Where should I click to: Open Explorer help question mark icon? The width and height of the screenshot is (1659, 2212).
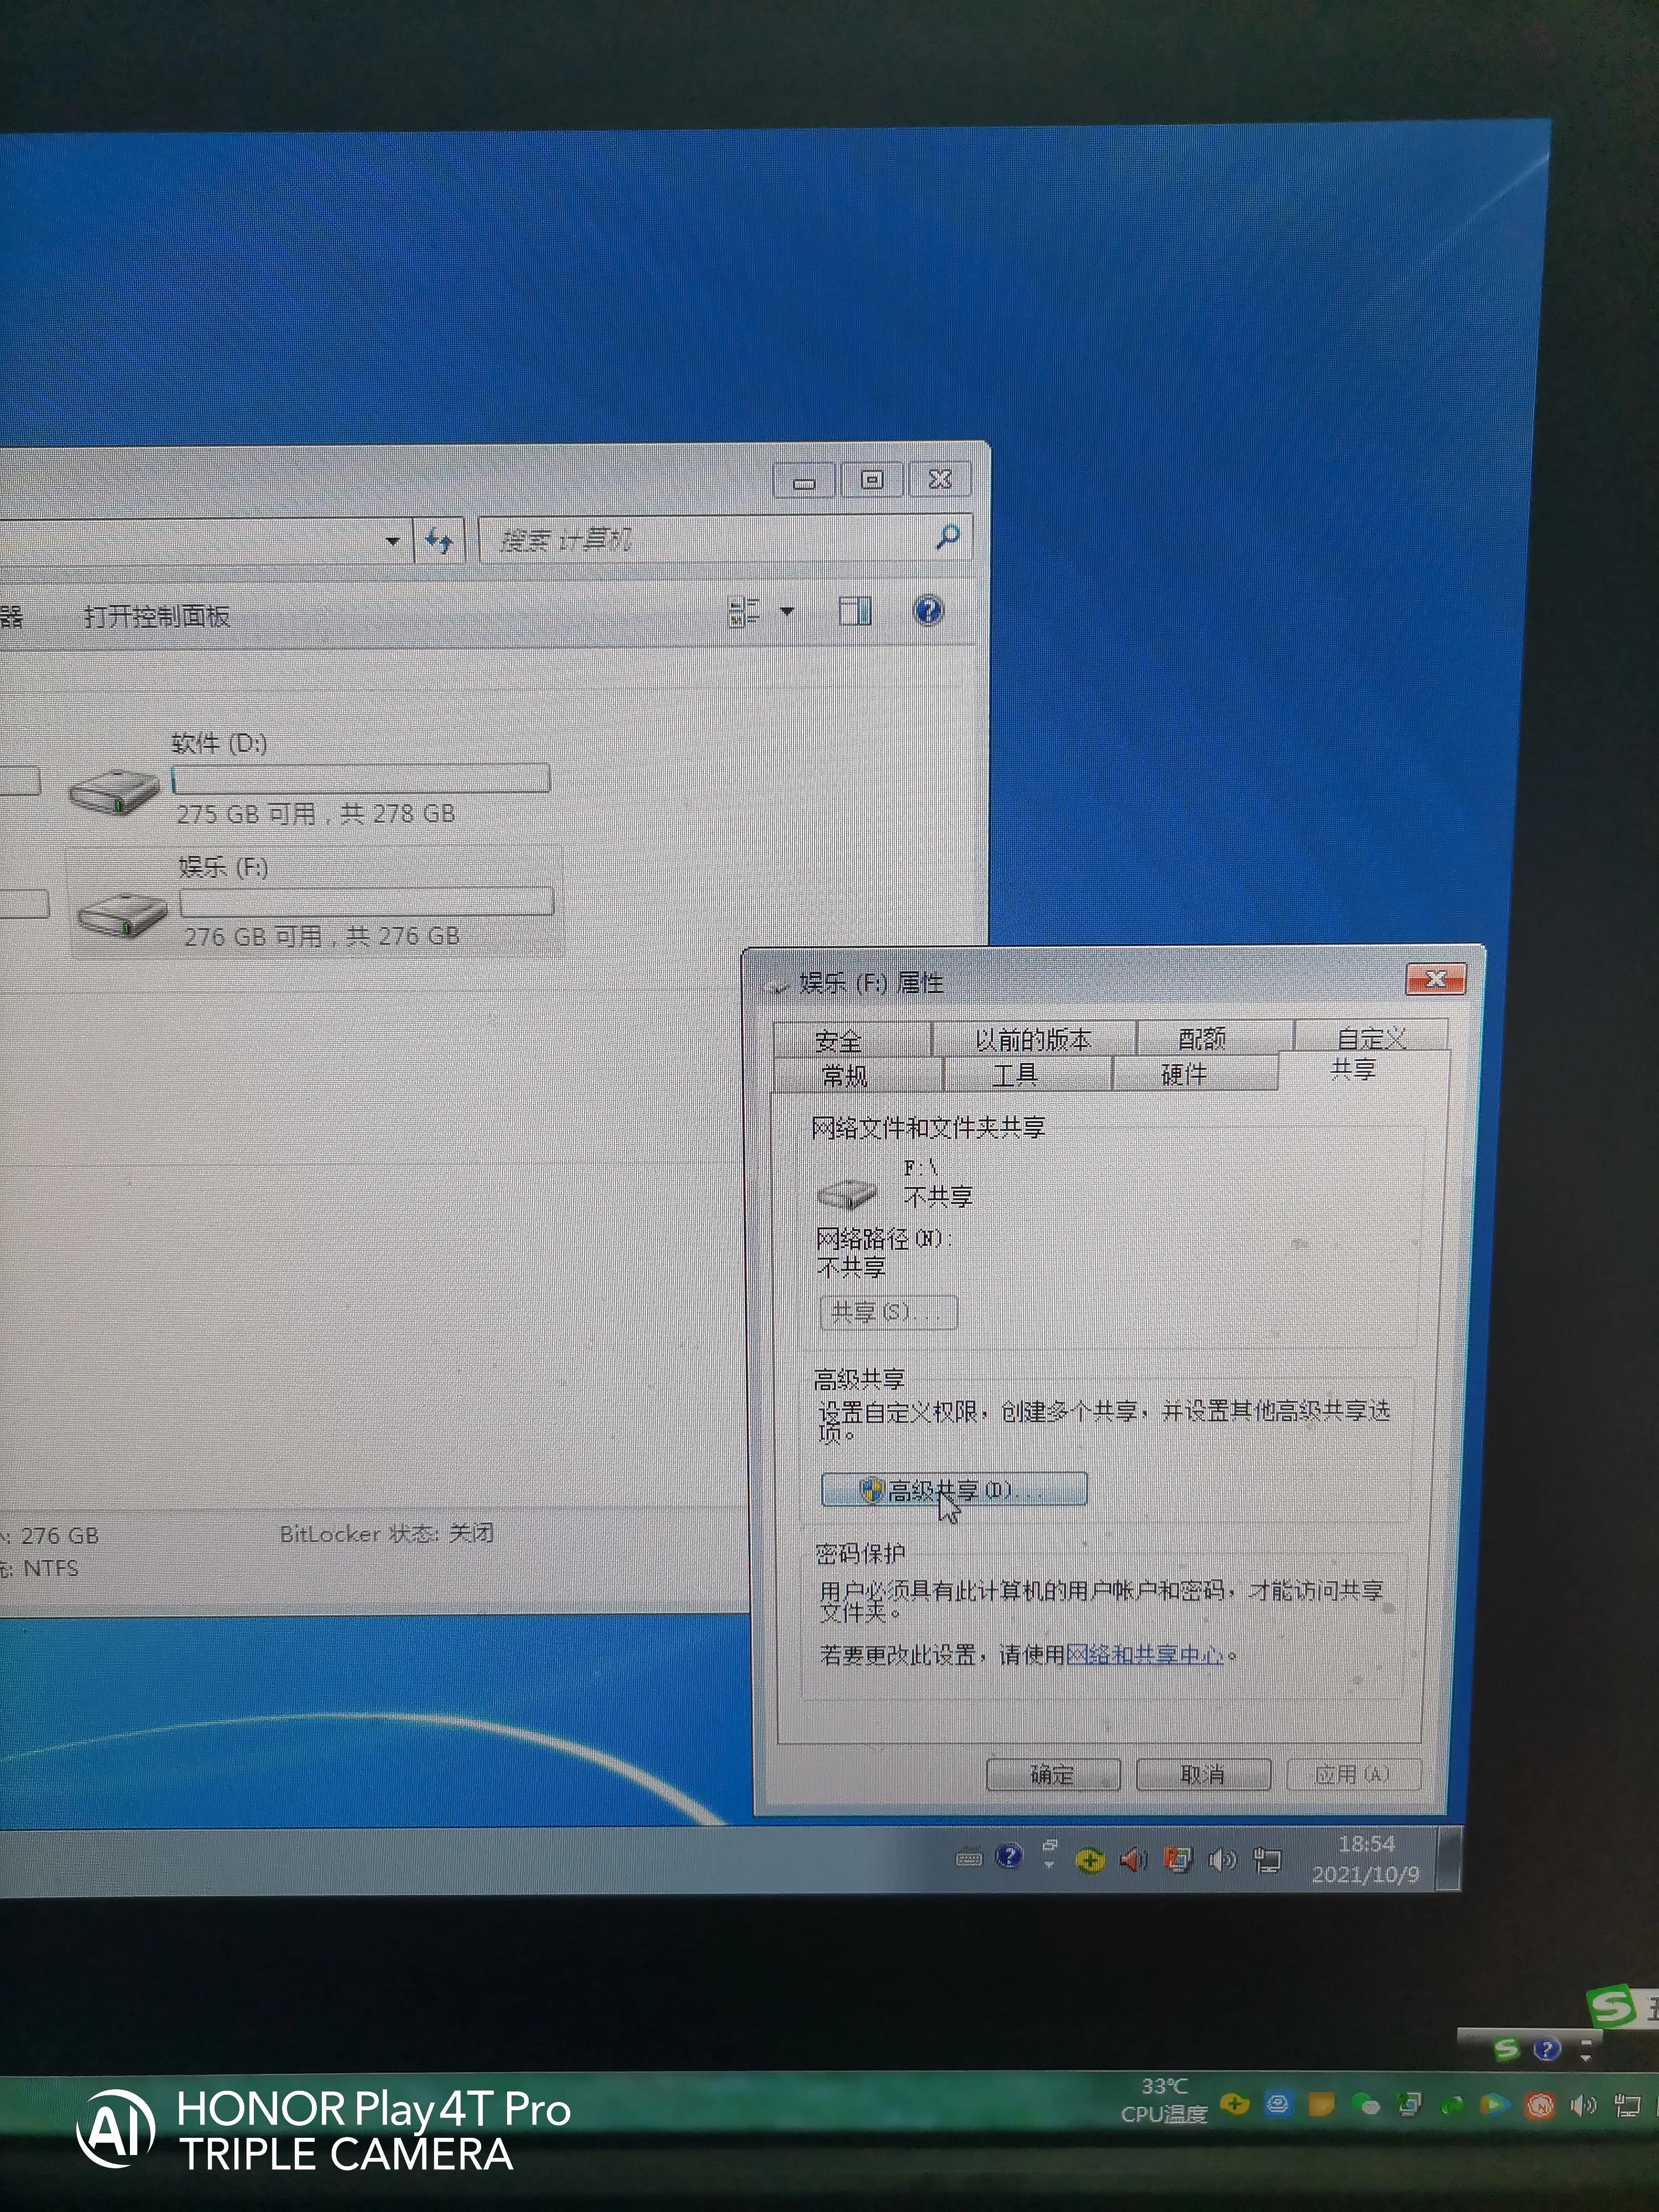928,610
